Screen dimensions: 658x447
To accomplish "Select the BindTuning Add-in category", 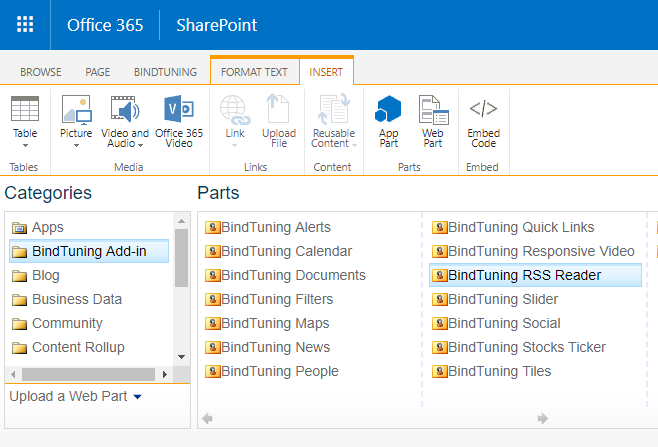I will (89, 251).
